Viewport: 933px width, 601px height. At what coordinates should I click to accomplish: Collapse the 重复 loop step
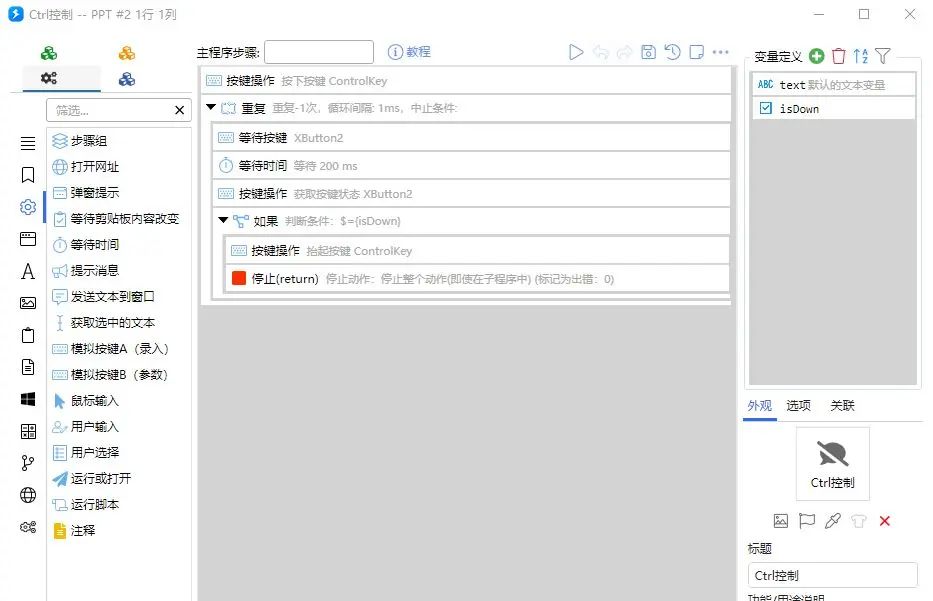coord(211,107)
